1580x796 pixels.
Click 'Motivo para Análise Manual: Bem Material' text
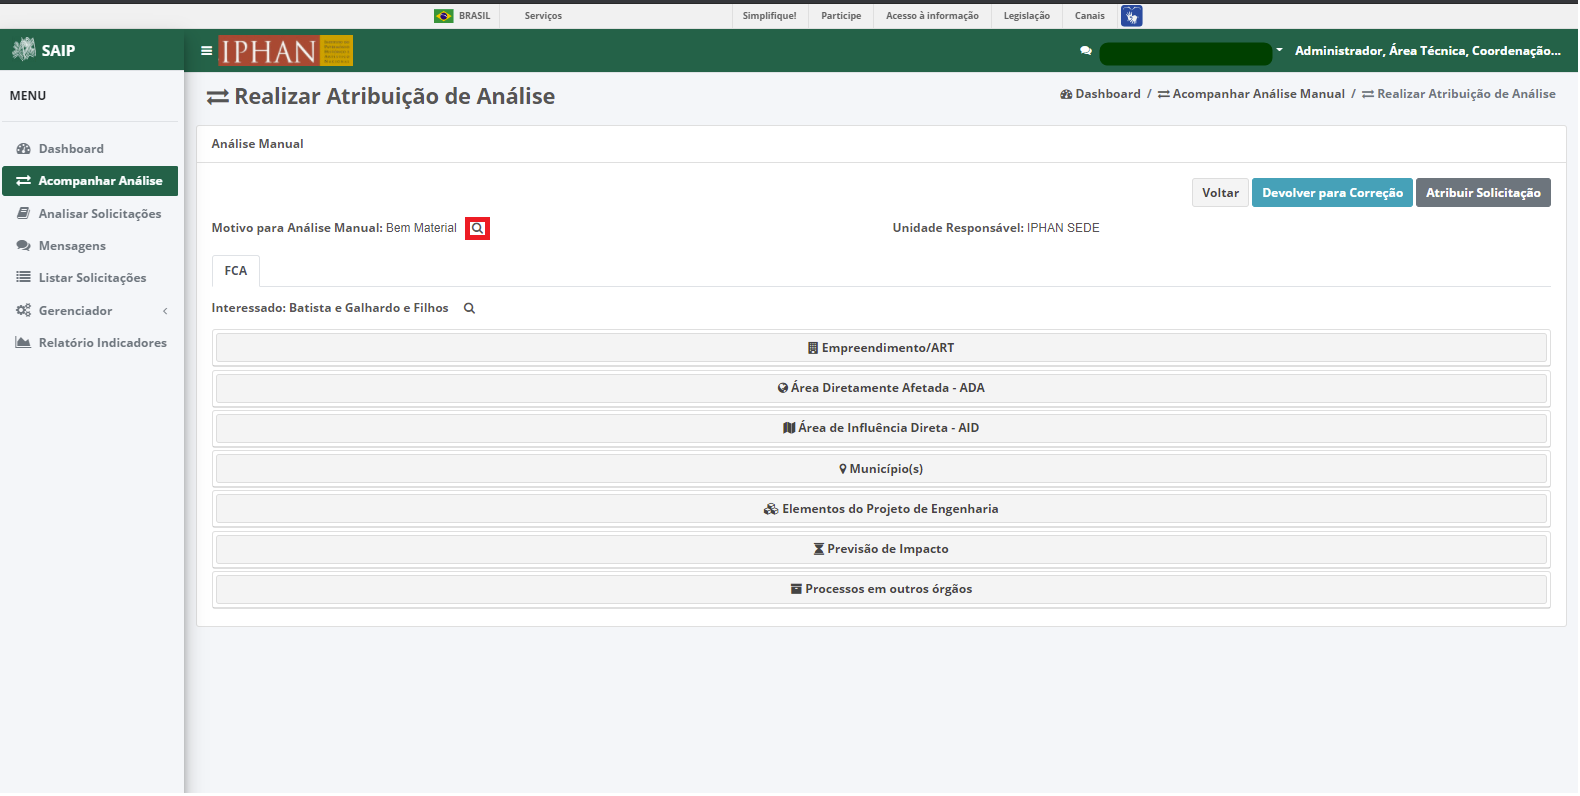tap(334, 228)
